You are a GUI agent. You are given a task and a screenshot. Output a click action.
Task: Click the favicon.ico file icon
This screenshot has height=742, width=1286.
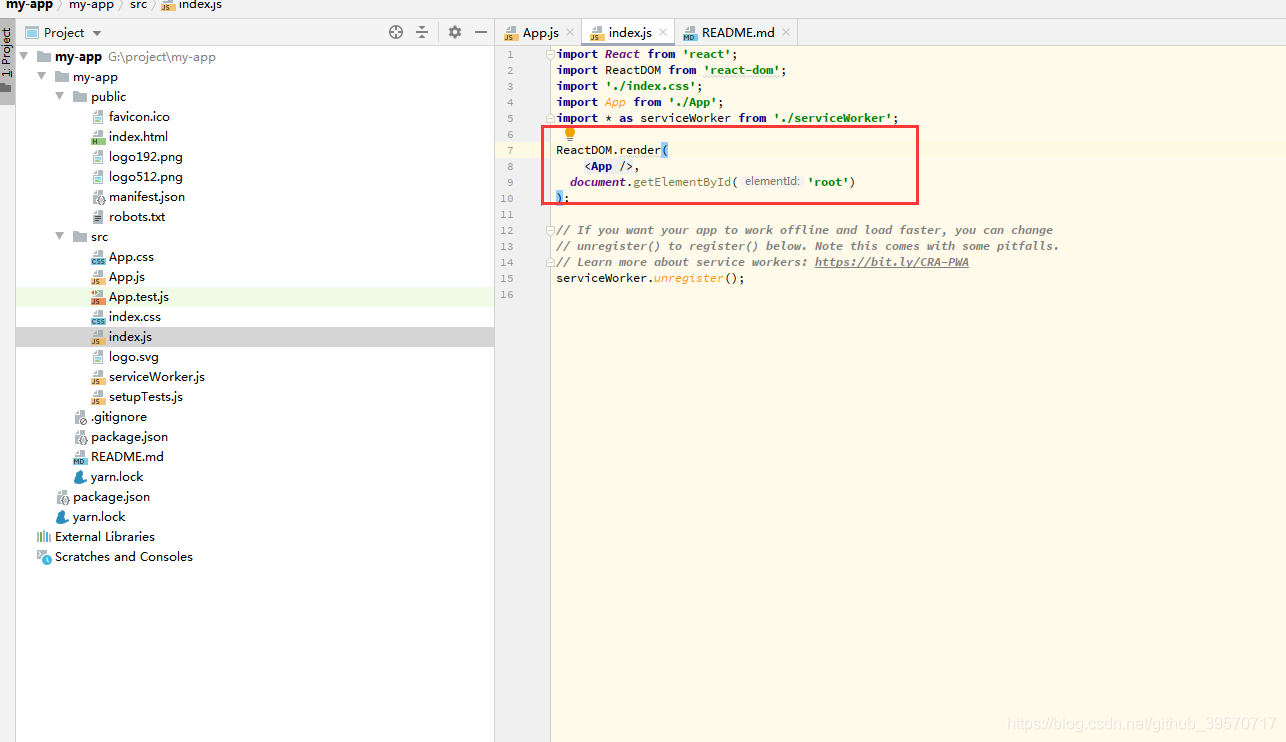tap(99, 117)
